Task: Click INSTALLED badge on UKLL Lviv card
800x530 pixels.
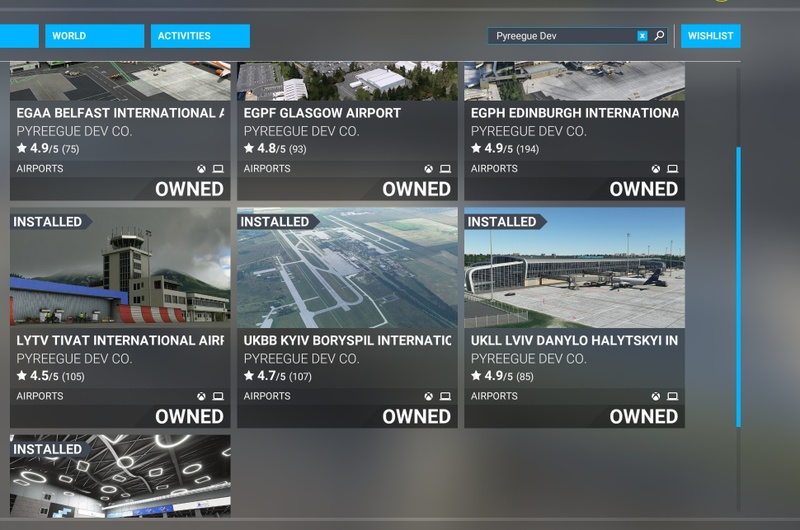Action: click(504, 222)
